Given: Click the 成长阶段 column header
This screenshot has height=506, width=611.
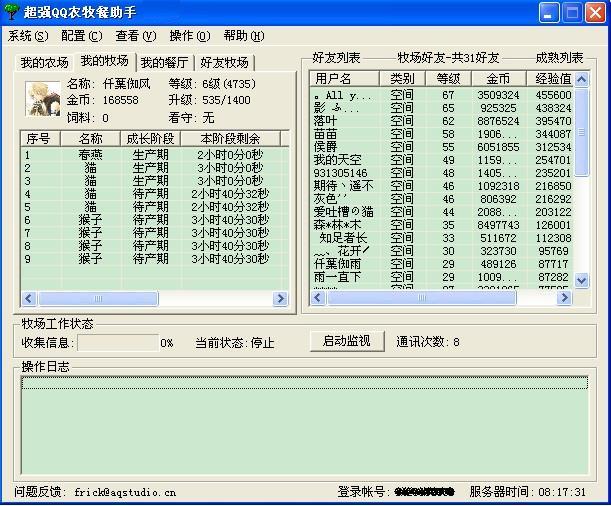Looking at the screenshot, I should (150, 139).
